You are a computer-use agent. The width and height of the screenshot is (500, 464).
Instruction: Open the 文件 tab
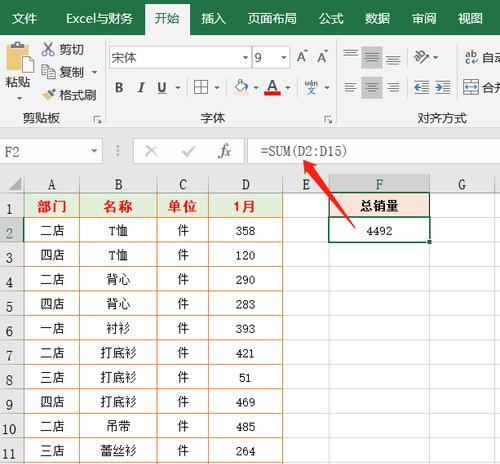click(24, 18)
